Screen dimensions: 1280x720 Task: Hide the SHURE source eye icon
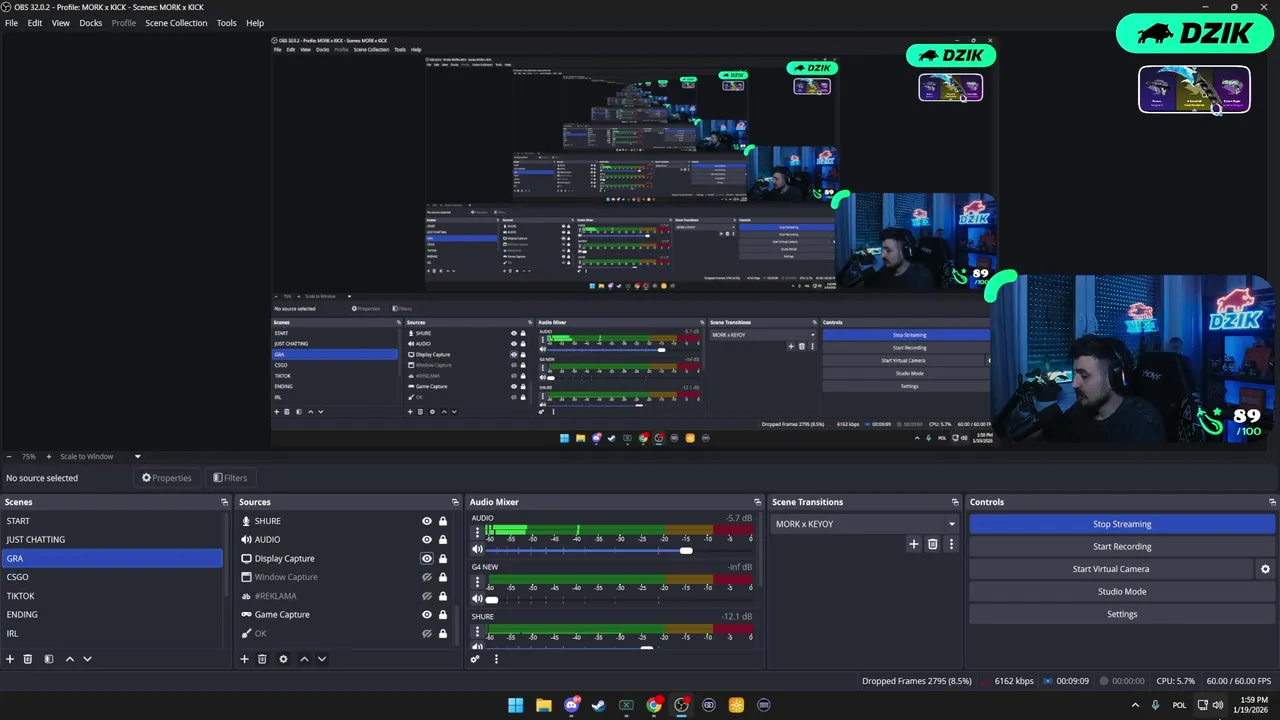pyautogui.click(x=427, y=521)
